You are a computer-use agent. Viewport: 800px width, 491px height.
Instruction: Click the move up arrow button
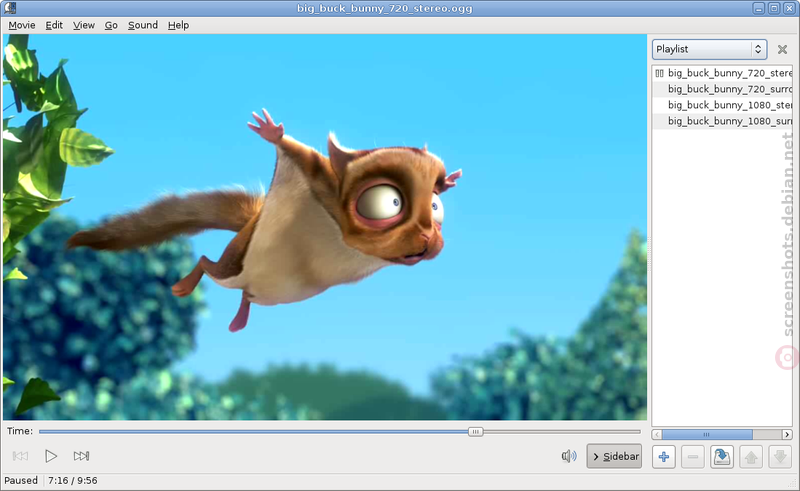(751, 457)
